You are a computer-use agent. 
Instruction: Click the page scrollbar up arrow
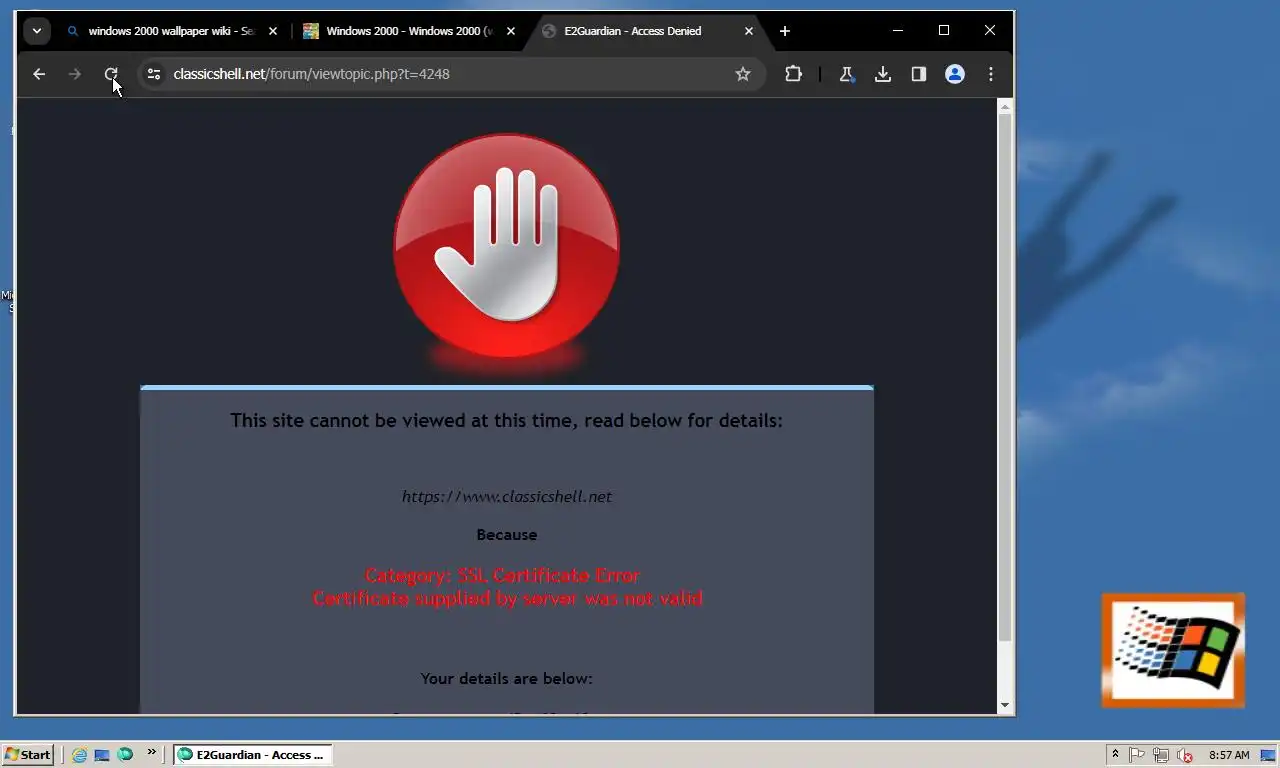pos(1005,107)
